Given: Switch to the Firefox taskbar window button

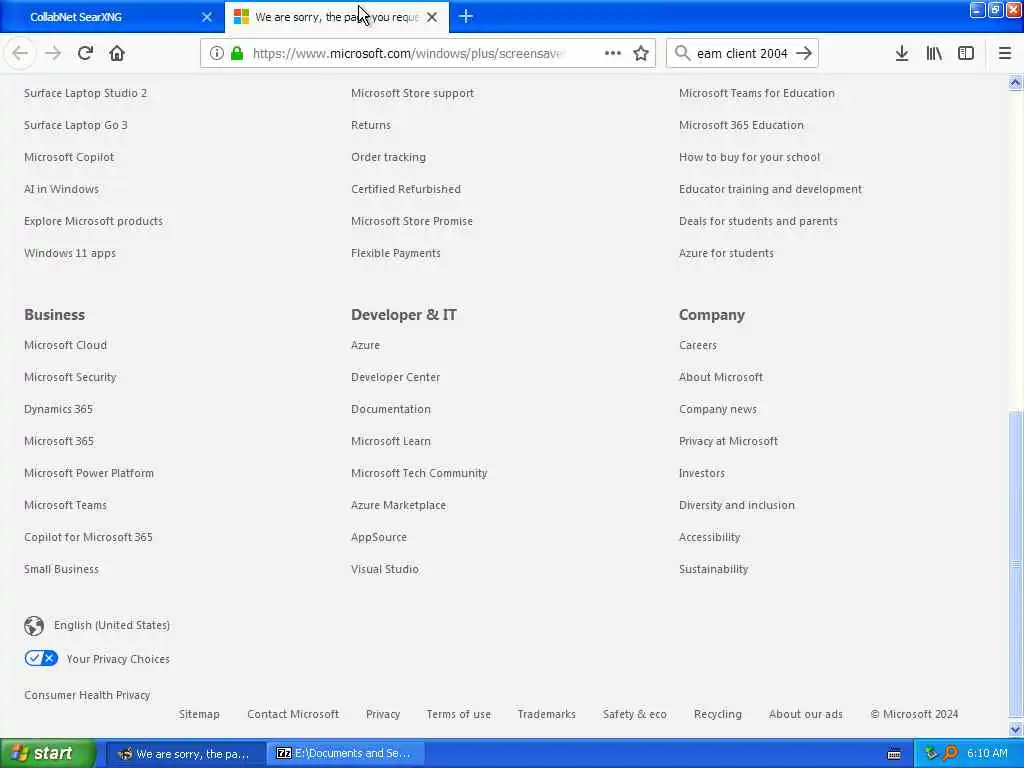Looking at the screenshot, I should 185,754.
